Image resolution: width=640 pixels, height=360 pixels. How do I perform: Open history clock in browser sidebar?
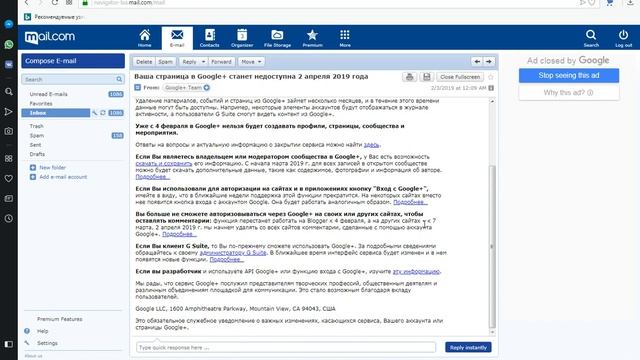point(9,218)
